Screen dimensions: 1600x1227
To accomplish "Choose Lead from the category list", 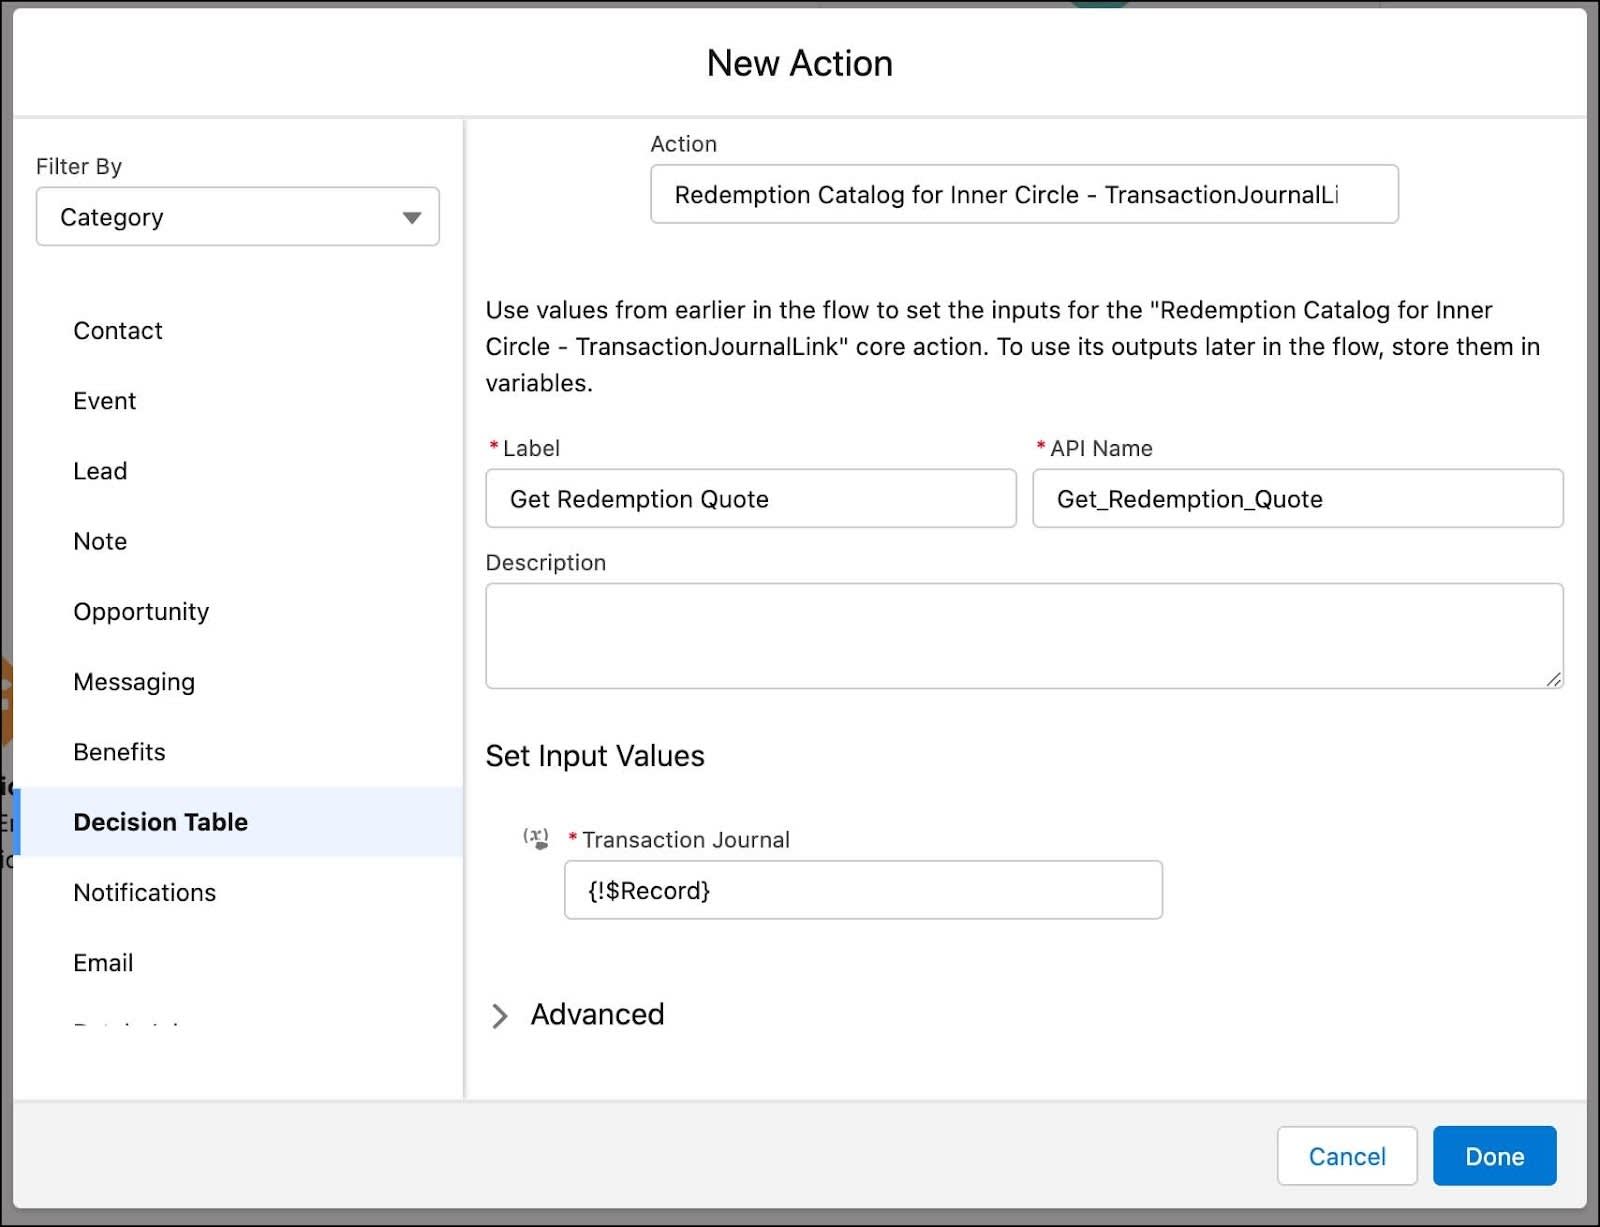I will click(x=100, y=470).
